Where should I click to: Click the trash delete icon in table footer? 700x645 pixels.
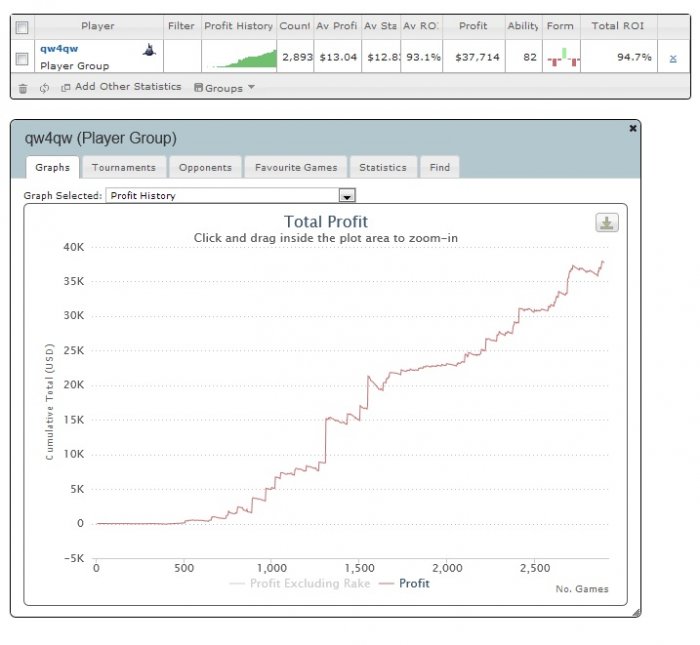pyautogui.click(x=23, y=88)
